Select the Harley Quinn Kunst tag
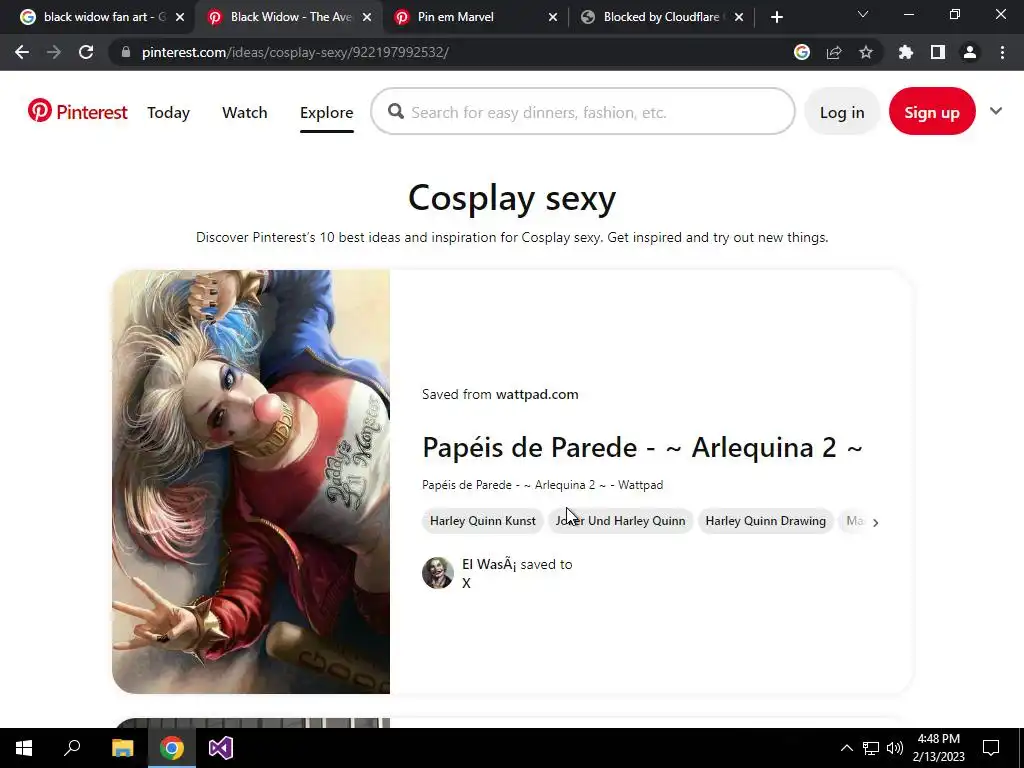Image resolution: width=1024 pixels, height=768 pixels. (483, 520)
